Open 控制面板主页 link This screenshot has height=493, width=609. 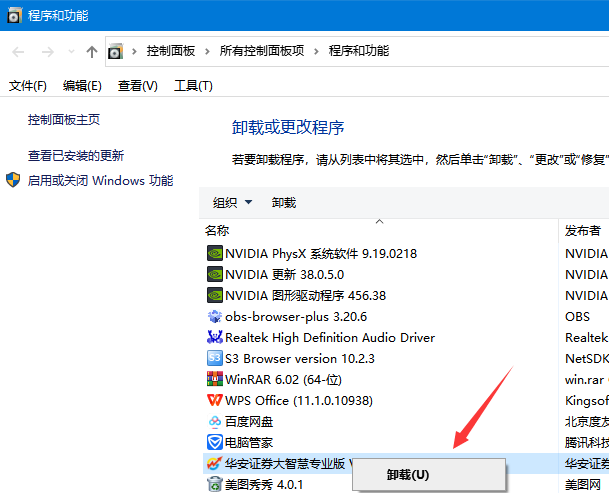pyautogui.click(x=64, y=119)
